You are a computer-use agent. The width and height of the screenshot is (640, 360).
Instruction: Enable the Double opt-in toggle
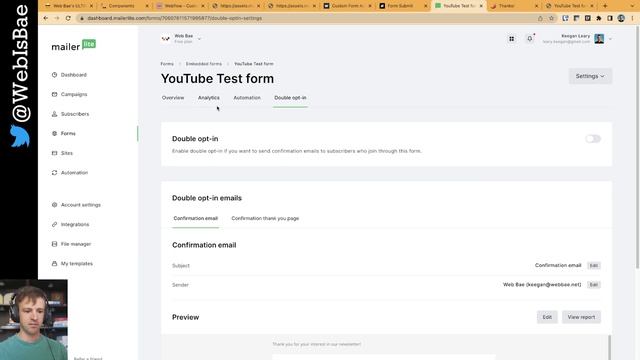[593, 139]
